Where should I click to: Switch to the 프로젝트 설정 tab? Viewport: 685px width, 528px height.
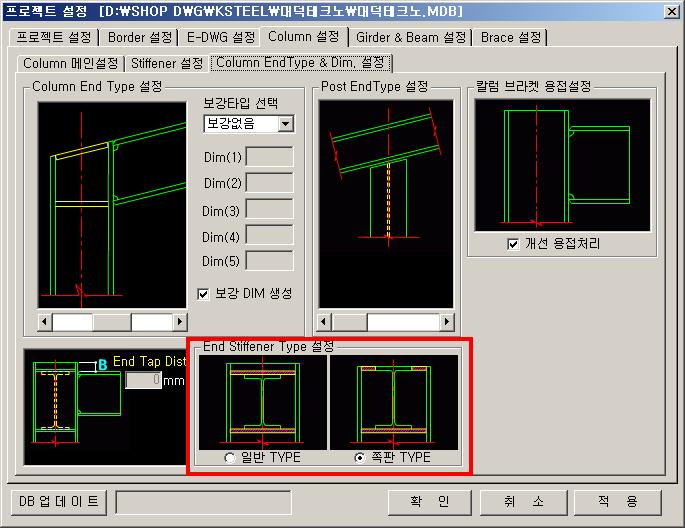54,38
